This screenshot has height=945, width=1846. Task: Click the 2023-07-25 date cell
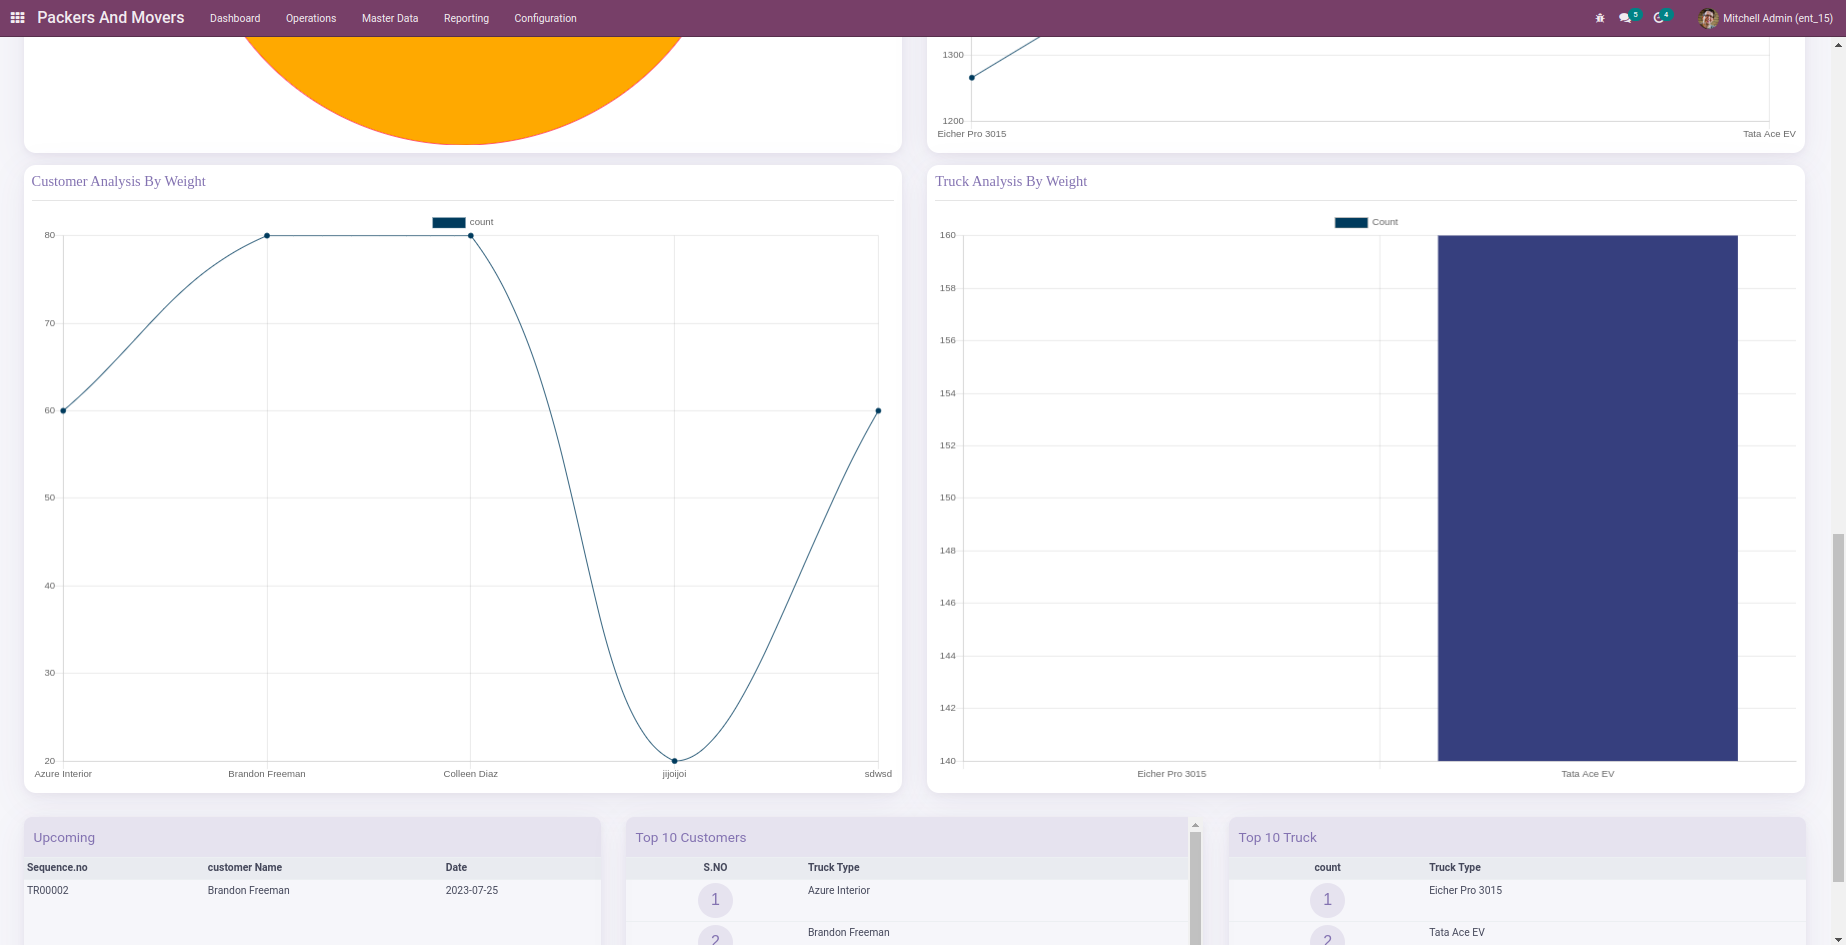tap(472, 891)
